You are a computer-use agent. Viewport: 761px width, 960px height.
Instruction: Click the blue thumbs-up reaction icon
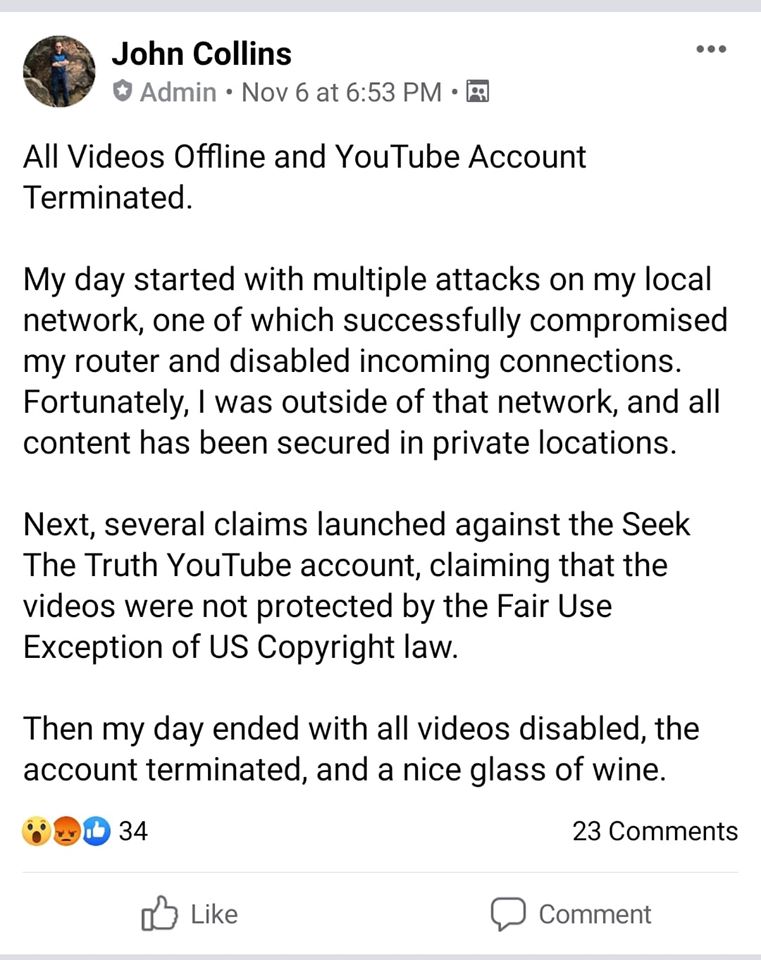[x=95, y=831]
